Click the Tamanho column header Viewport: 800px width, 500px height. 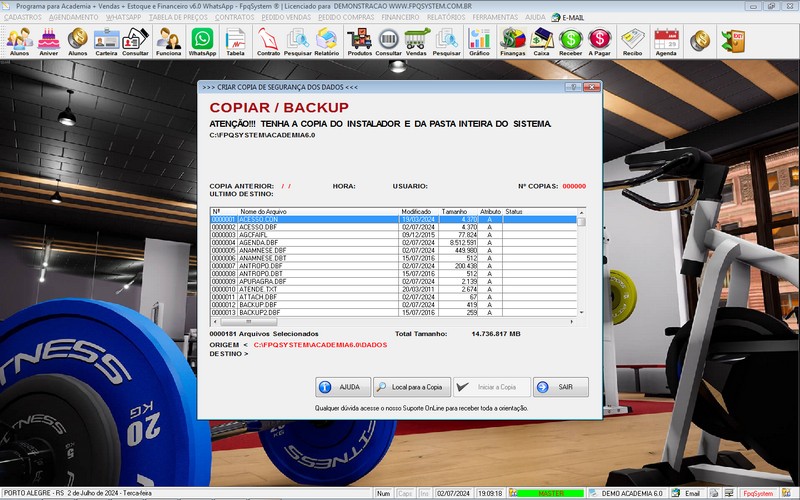457,212
